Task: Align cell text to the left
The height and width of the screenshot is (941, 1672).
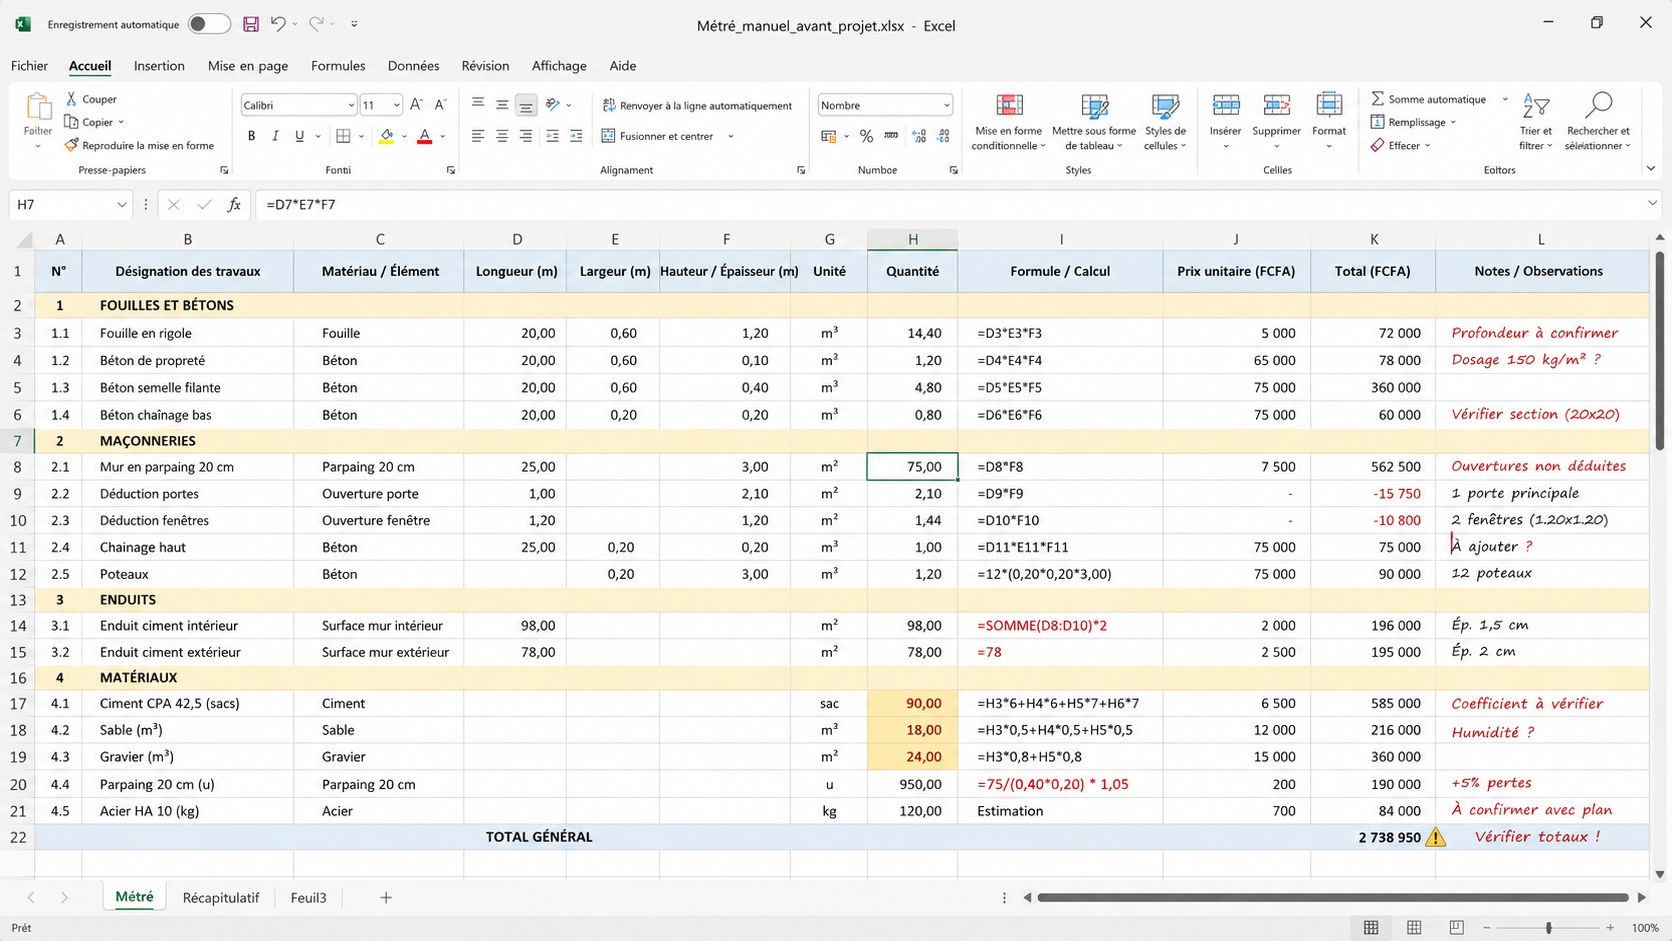Action: click(x=478, y=136)
